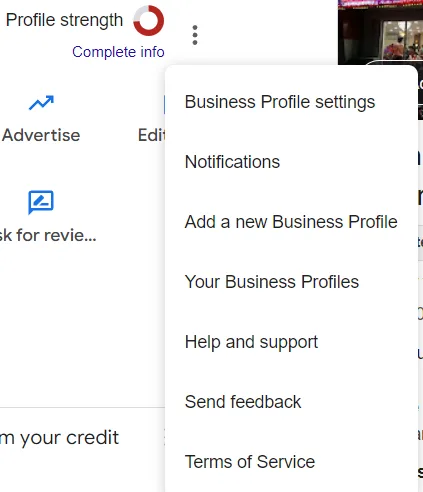The width and height of the screenshot is (423, 492).
Task: Open the three-dot more options menu
Action: [195, 35]
